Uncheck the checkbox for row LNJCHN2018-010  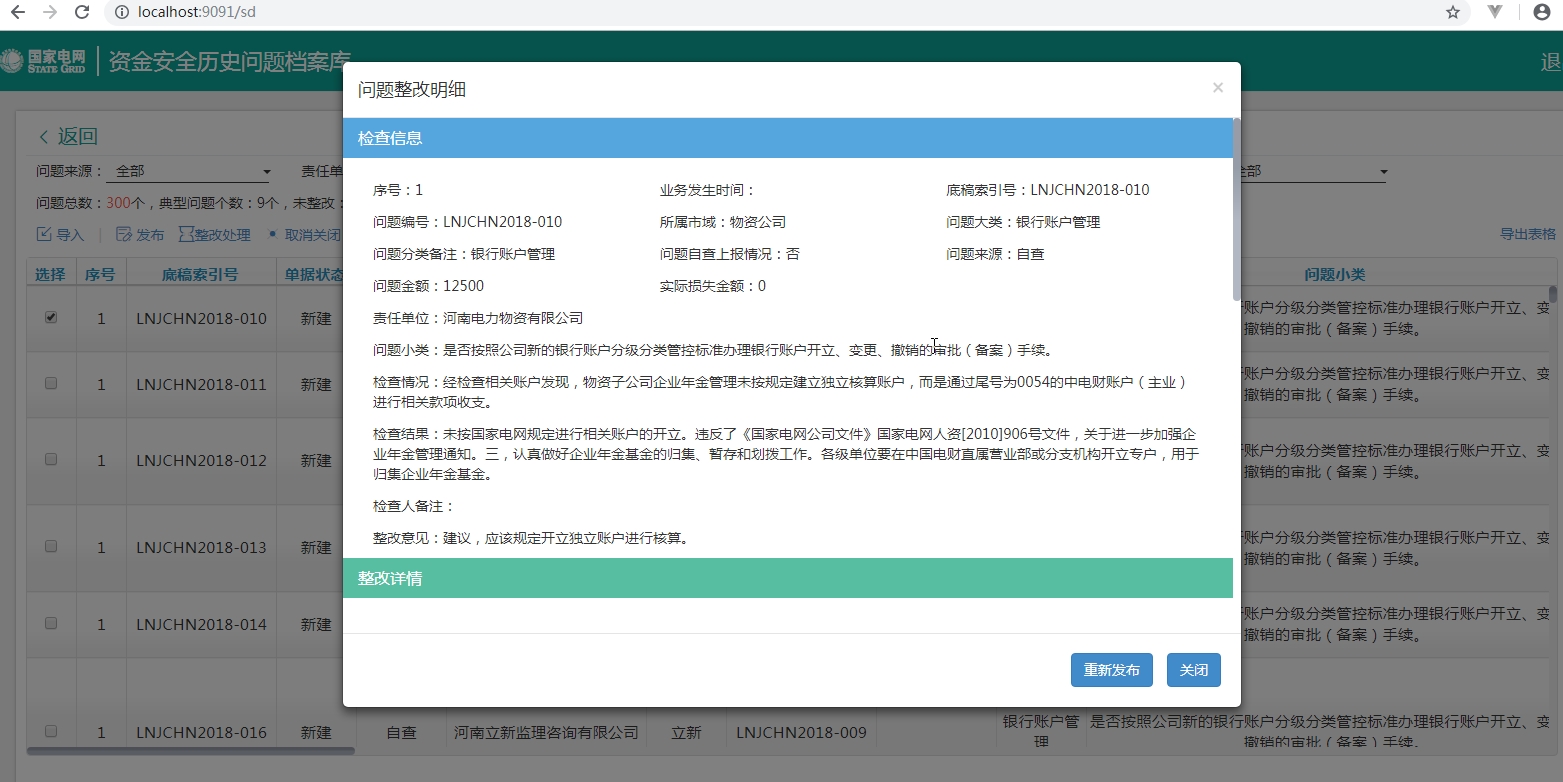click(51, 317)
